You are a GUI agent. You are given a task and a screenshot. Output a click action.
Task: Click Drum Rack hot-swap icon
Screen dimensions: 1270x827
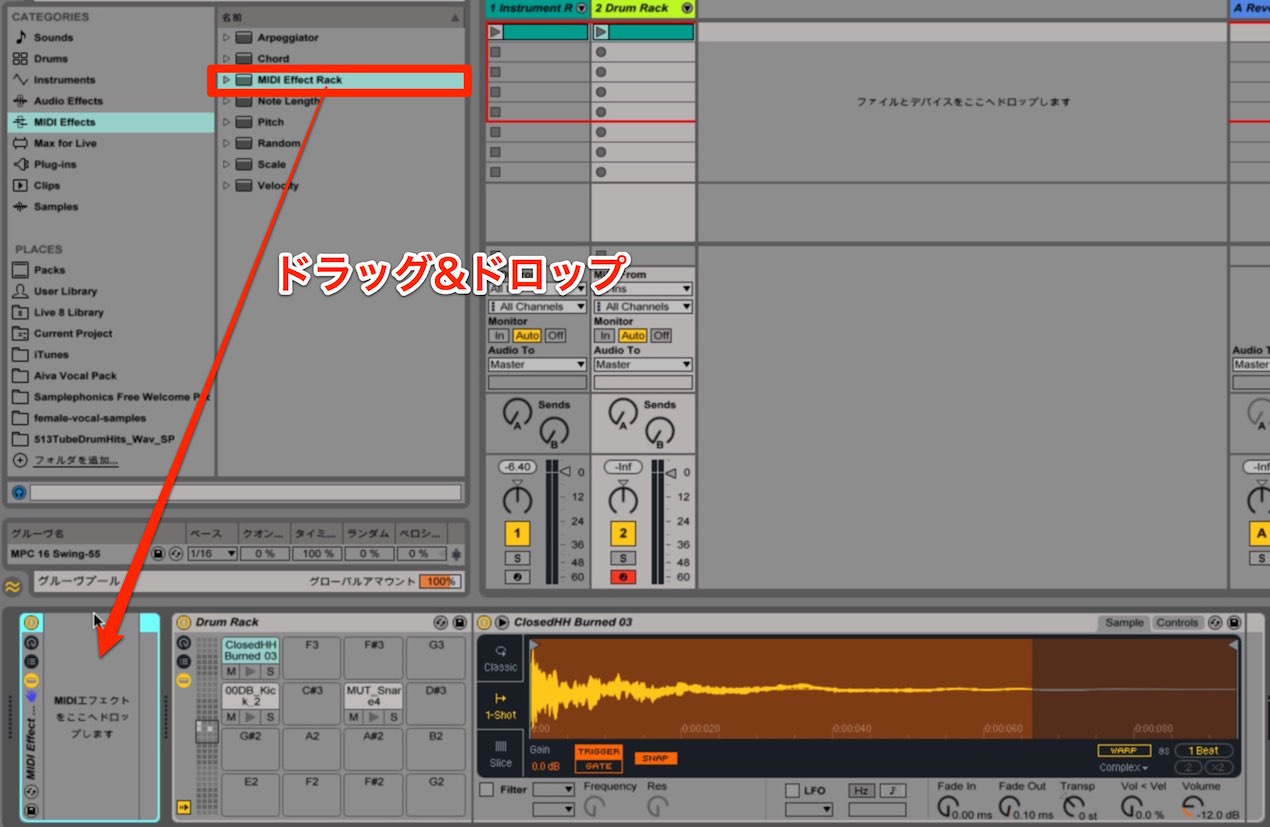pos(439,622)
